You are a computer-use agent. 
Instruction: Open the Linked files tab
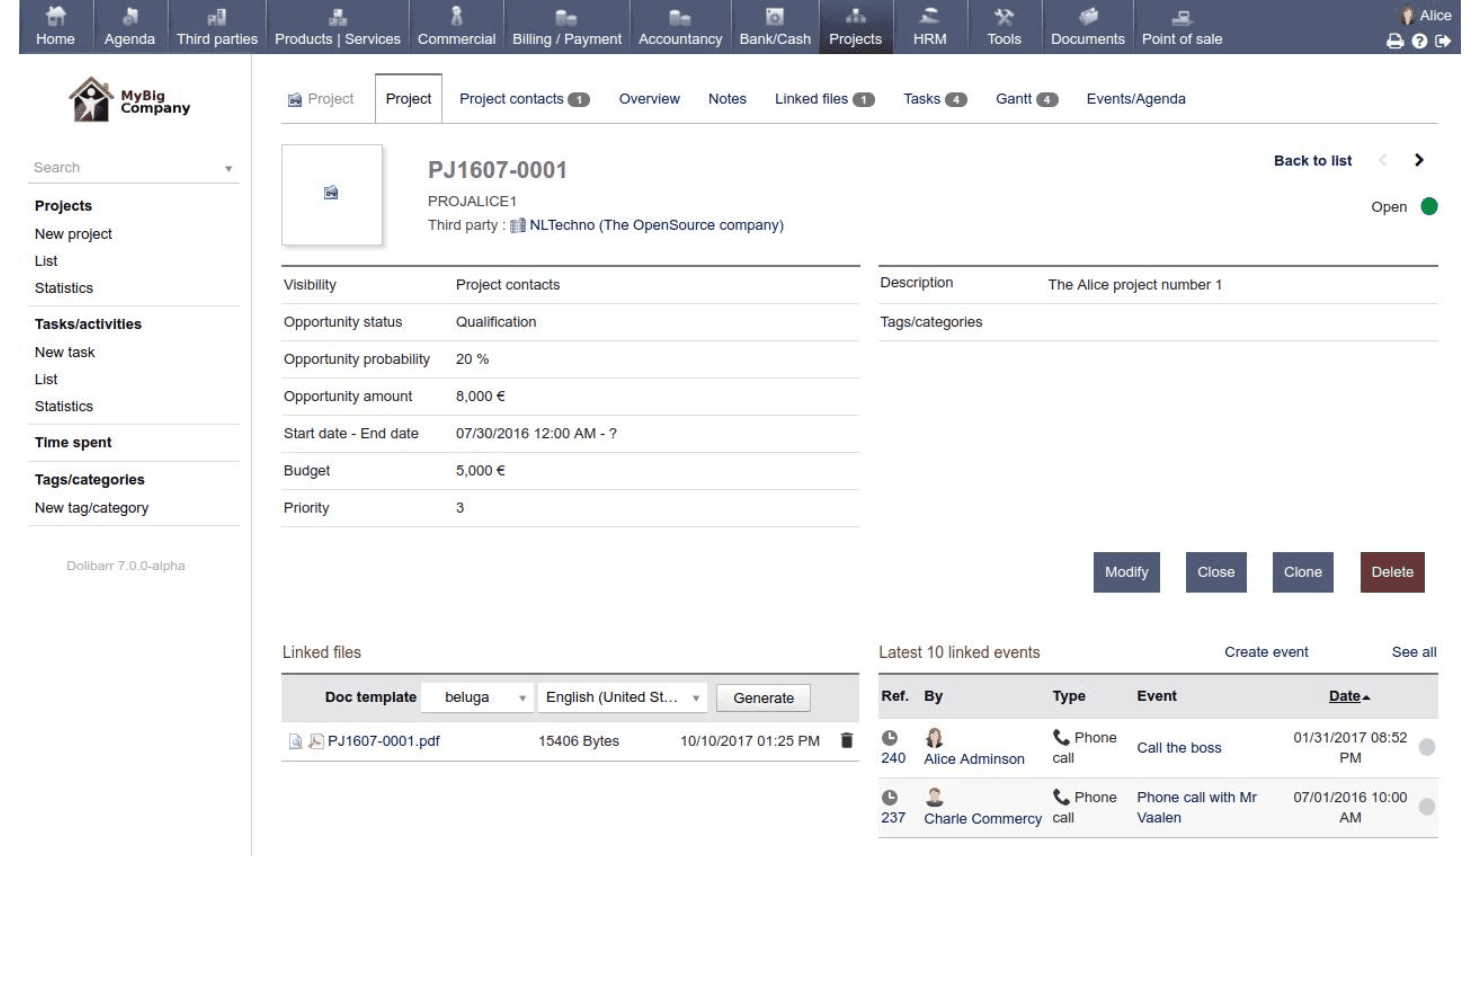point(824,99)
